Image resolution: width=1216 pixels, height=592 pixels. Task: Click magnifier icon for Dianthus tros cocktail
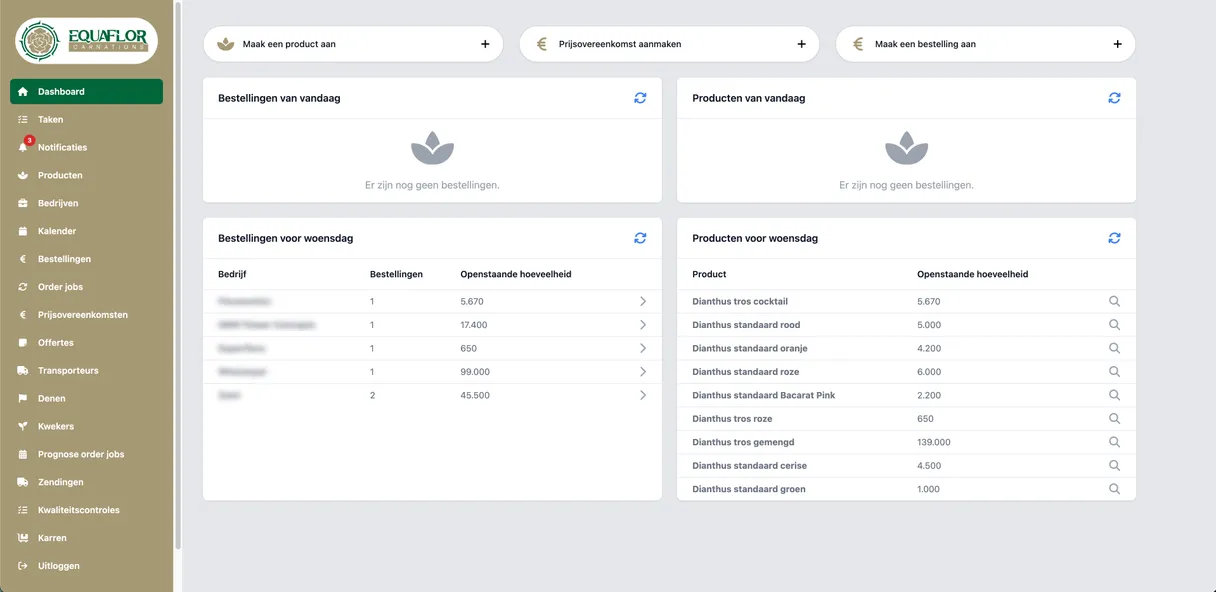tap(1114, 301)
